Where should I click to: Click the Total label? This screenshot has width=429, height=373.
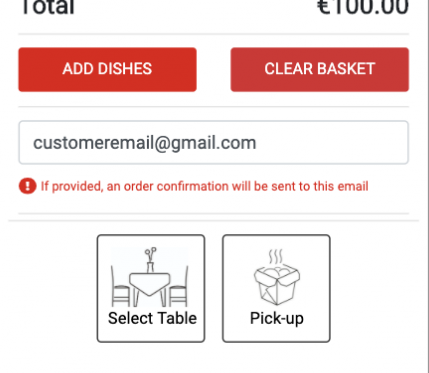pos(48,7)
